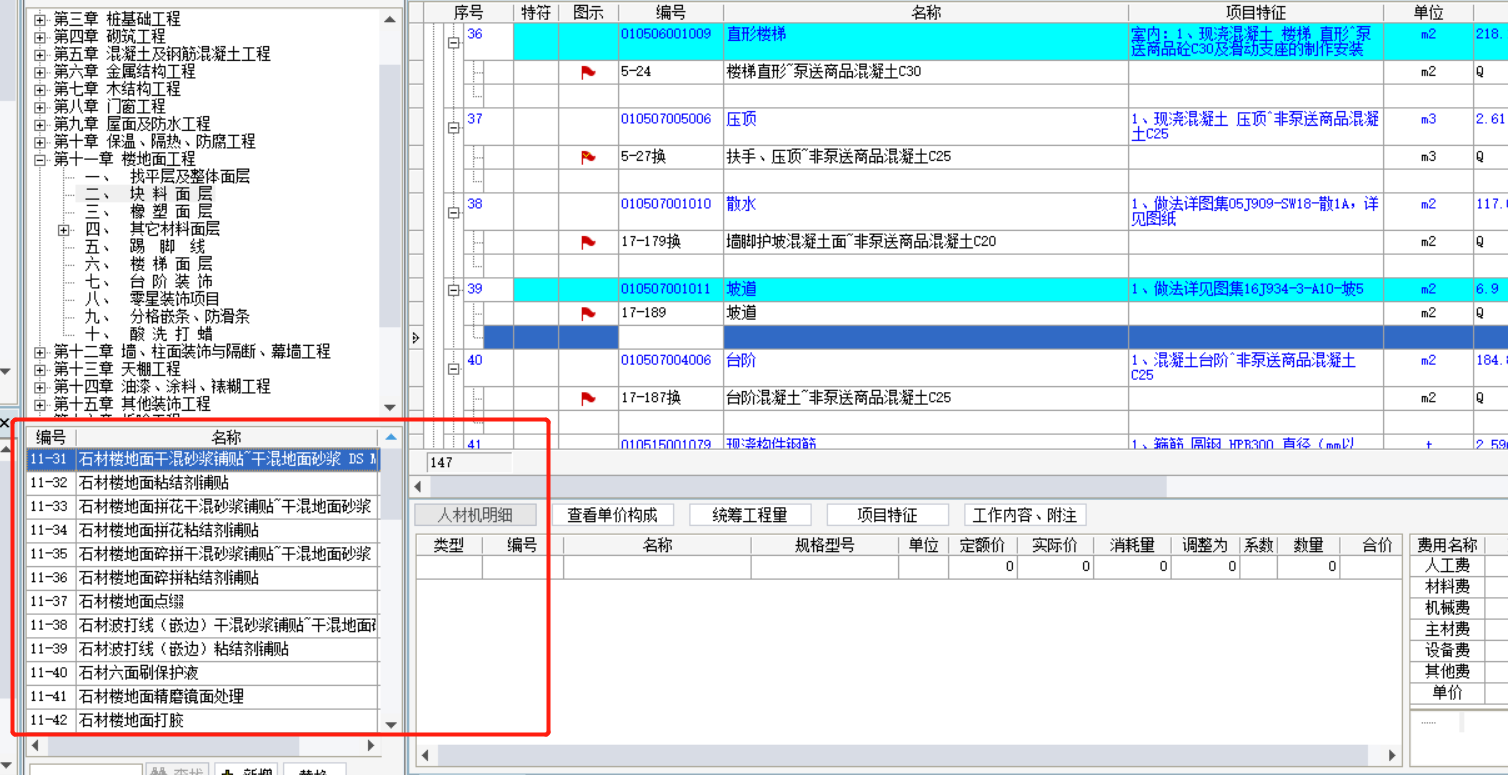Open the 统筹工程量 tab
This screenshot has width=1508, height=775.
pyautogui.click(x=750, y=515)
